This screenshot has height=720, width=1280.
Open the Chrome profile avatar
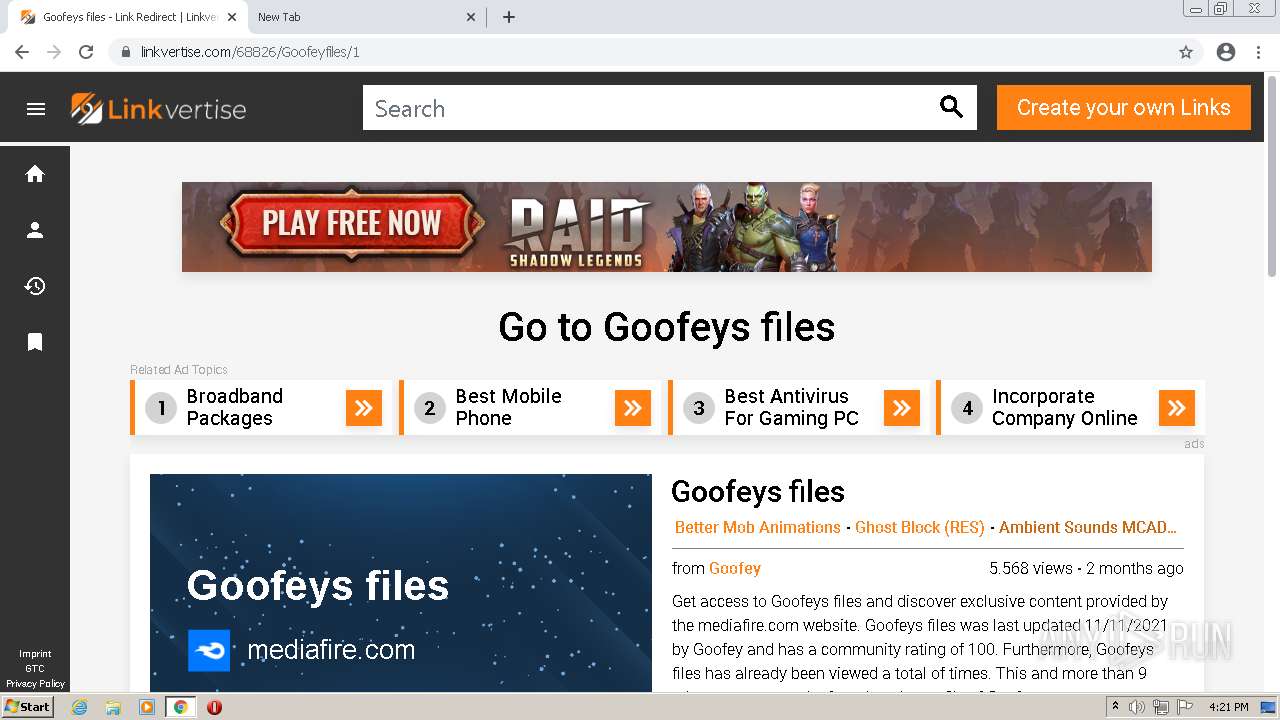coord(1226,52)
